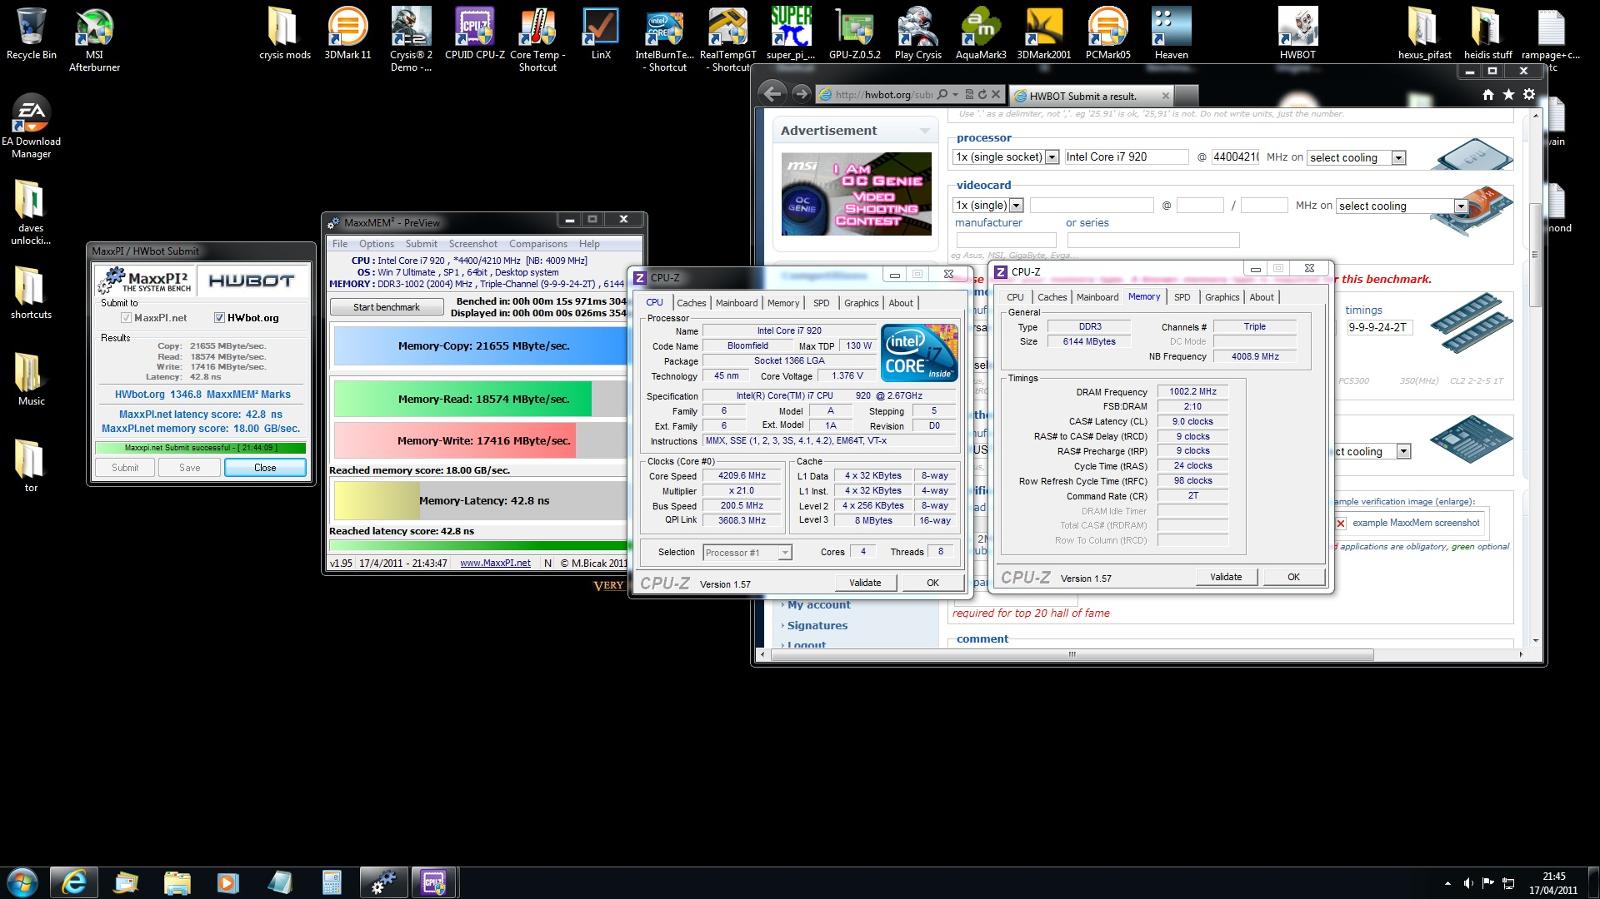Open the Recycle Bin
This screenshot has height=899, width=1600.
pos(31,33)
